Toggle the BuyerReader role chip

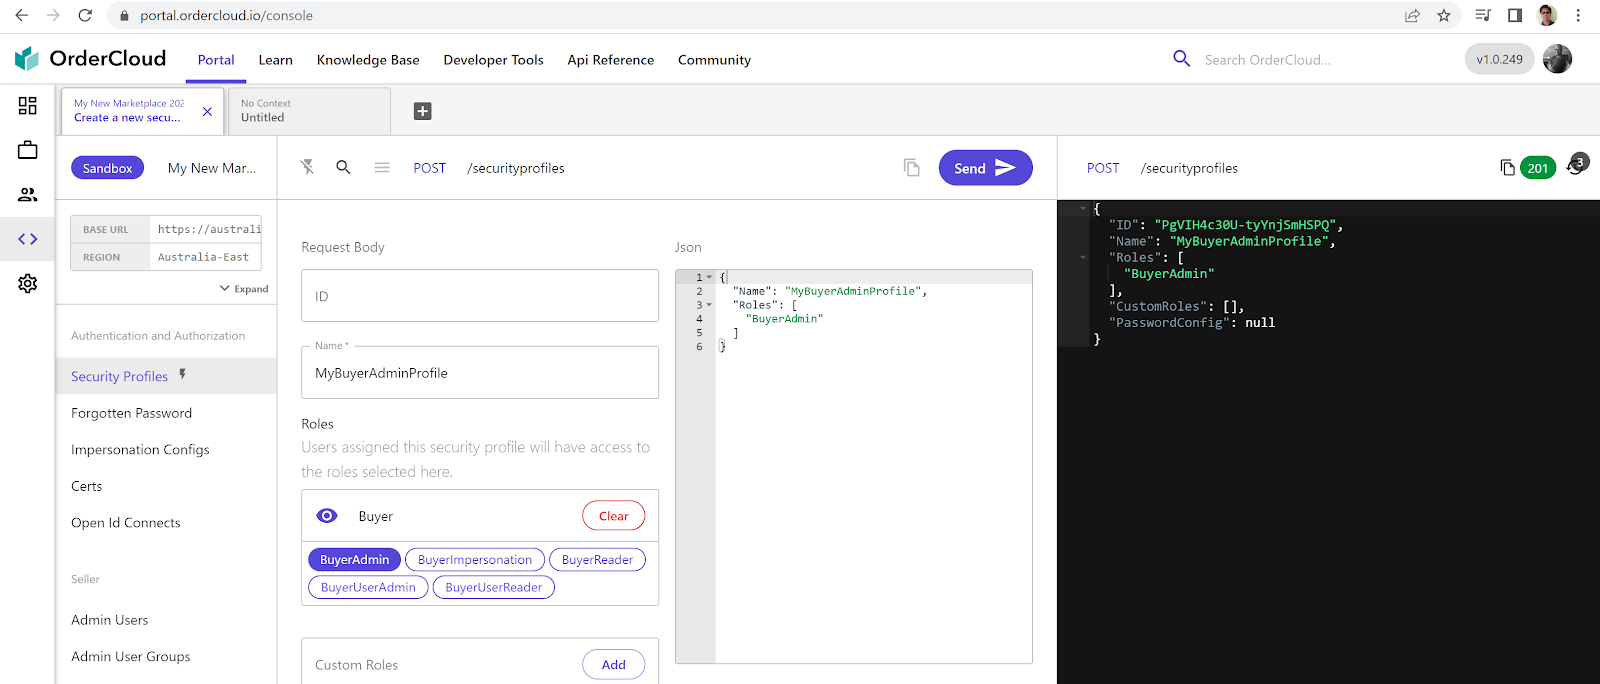(x=597, y=560)
